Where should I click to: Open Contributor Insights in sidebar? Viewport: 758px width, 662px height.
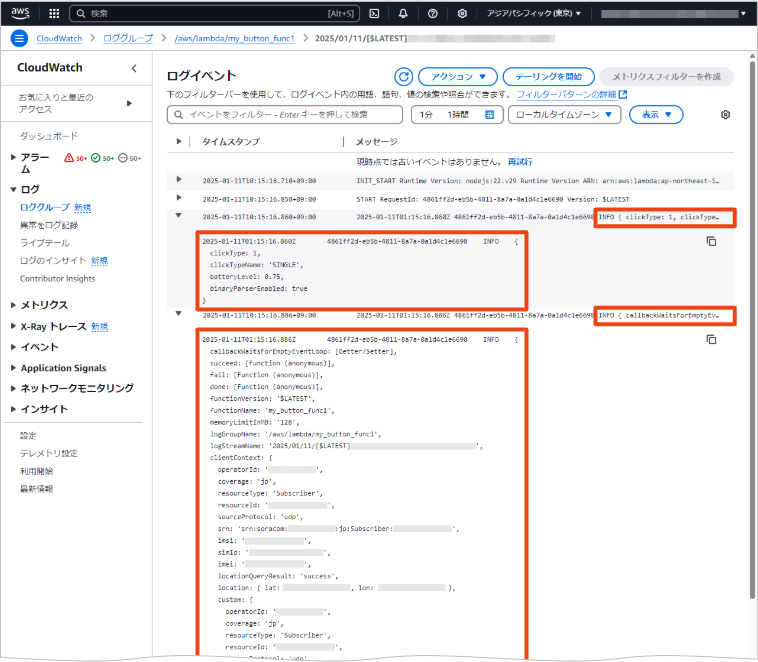click(58, 279)
